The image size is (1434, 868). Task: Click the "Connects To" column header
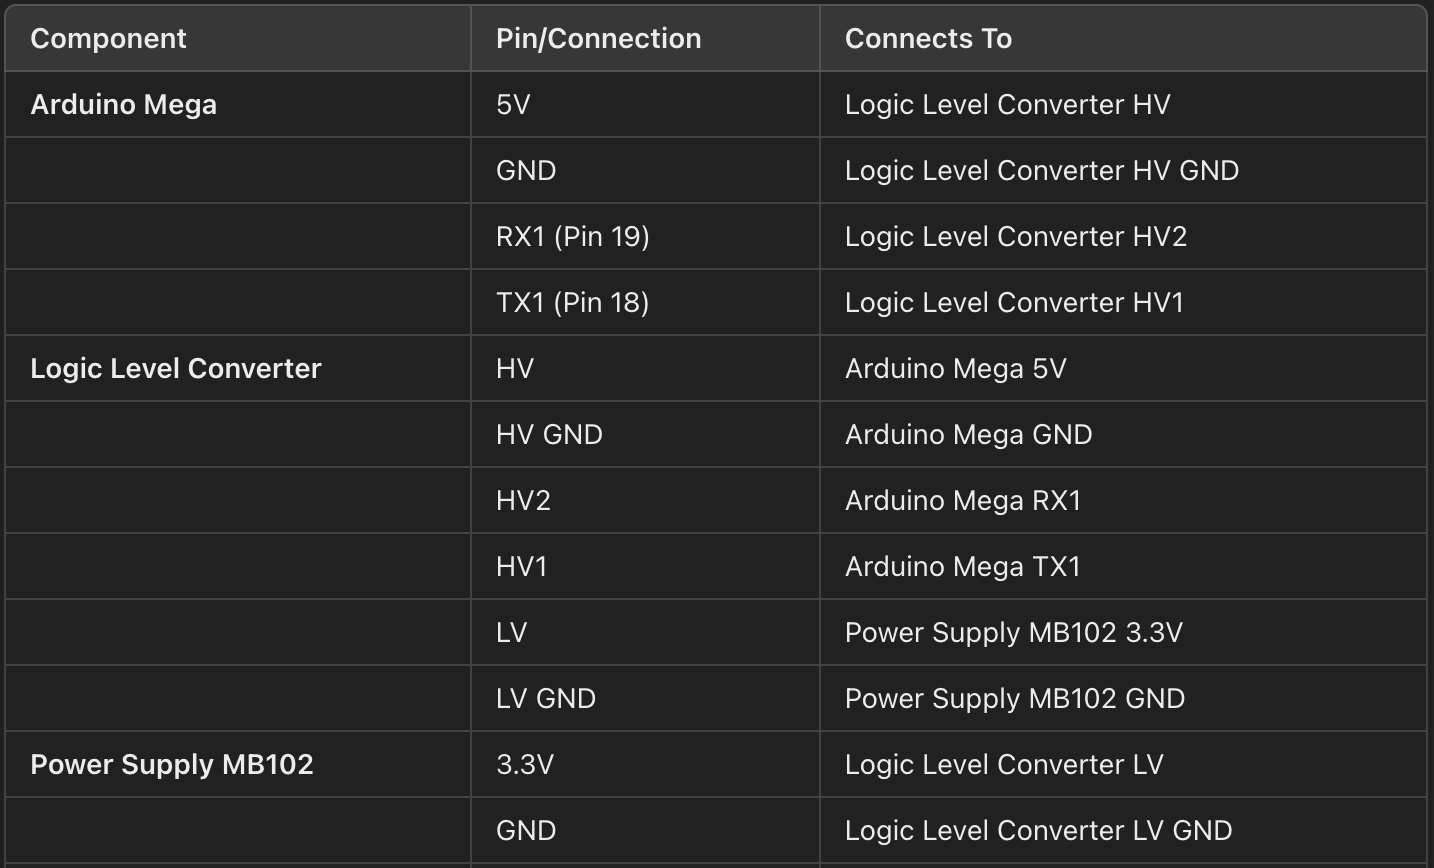tap(928, 39)
